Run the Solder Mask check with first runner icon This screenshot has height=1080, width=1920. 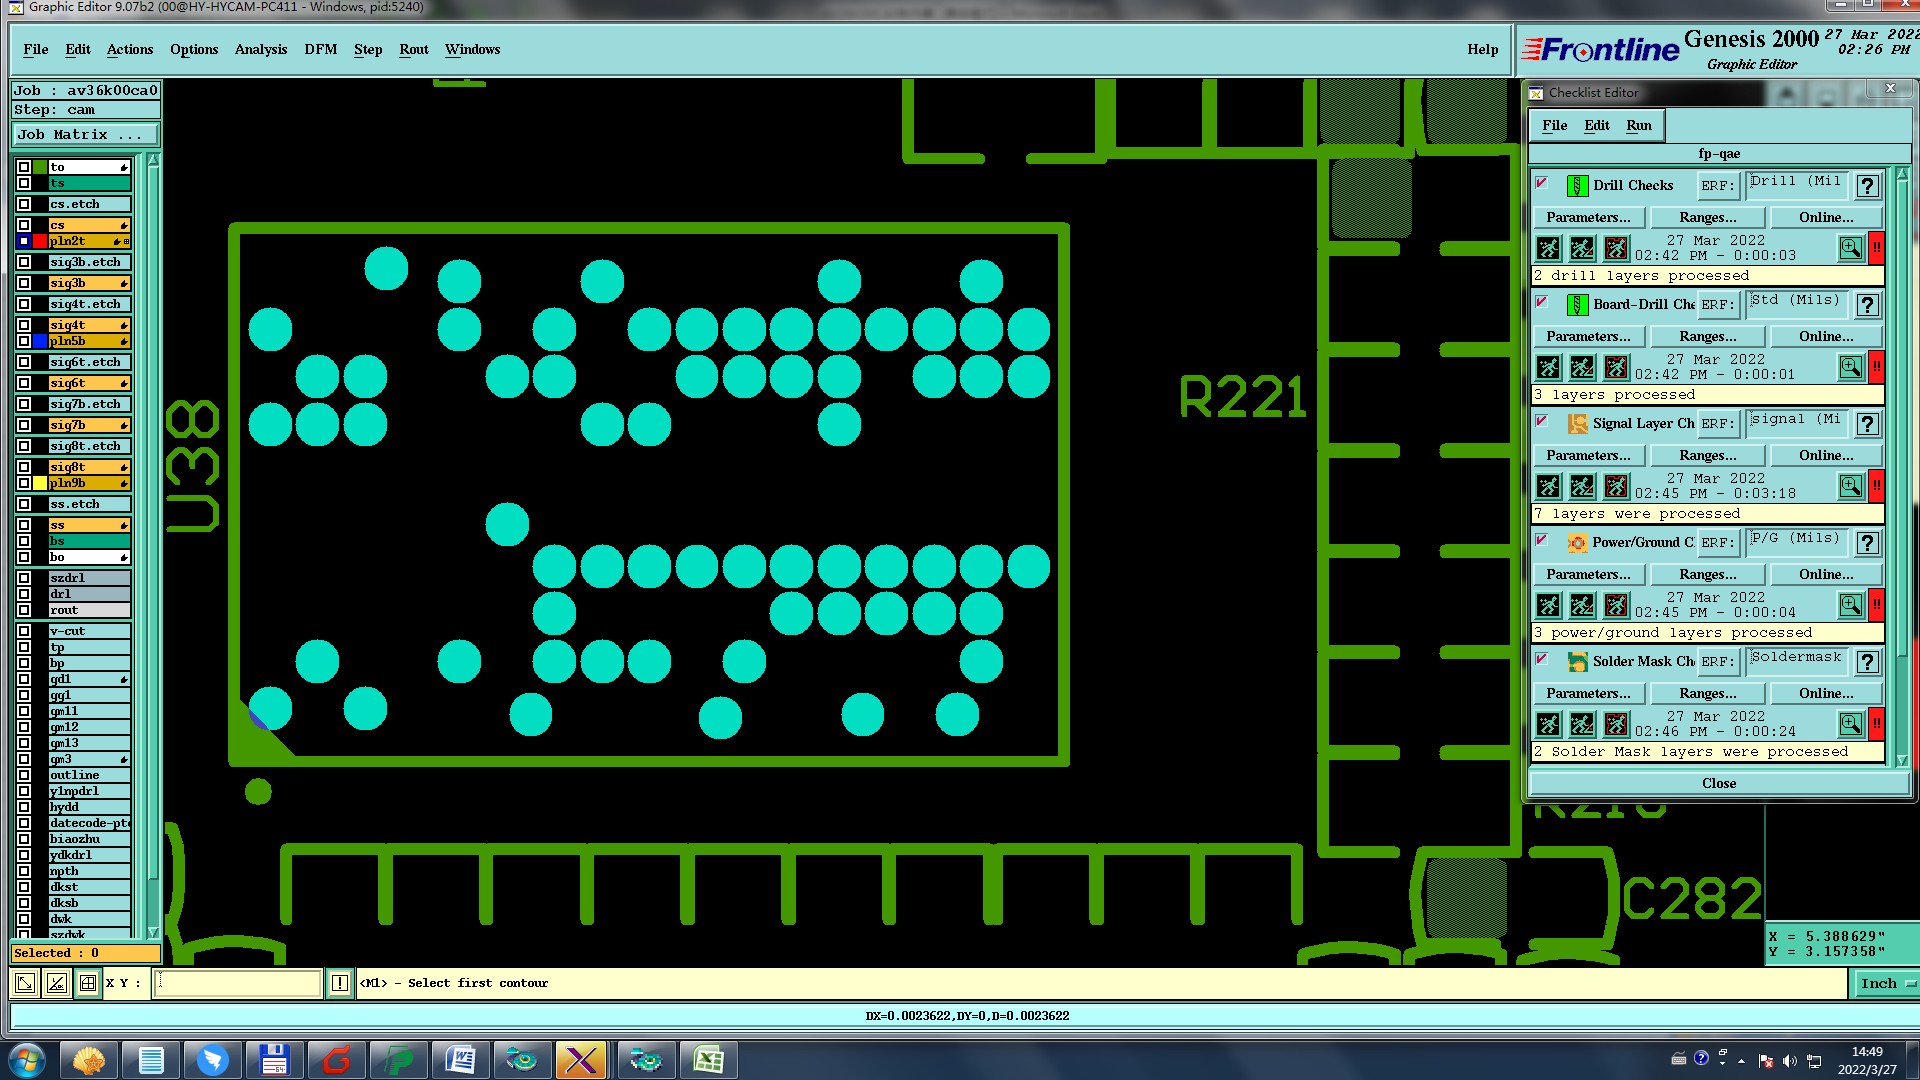click(1548, 724)
